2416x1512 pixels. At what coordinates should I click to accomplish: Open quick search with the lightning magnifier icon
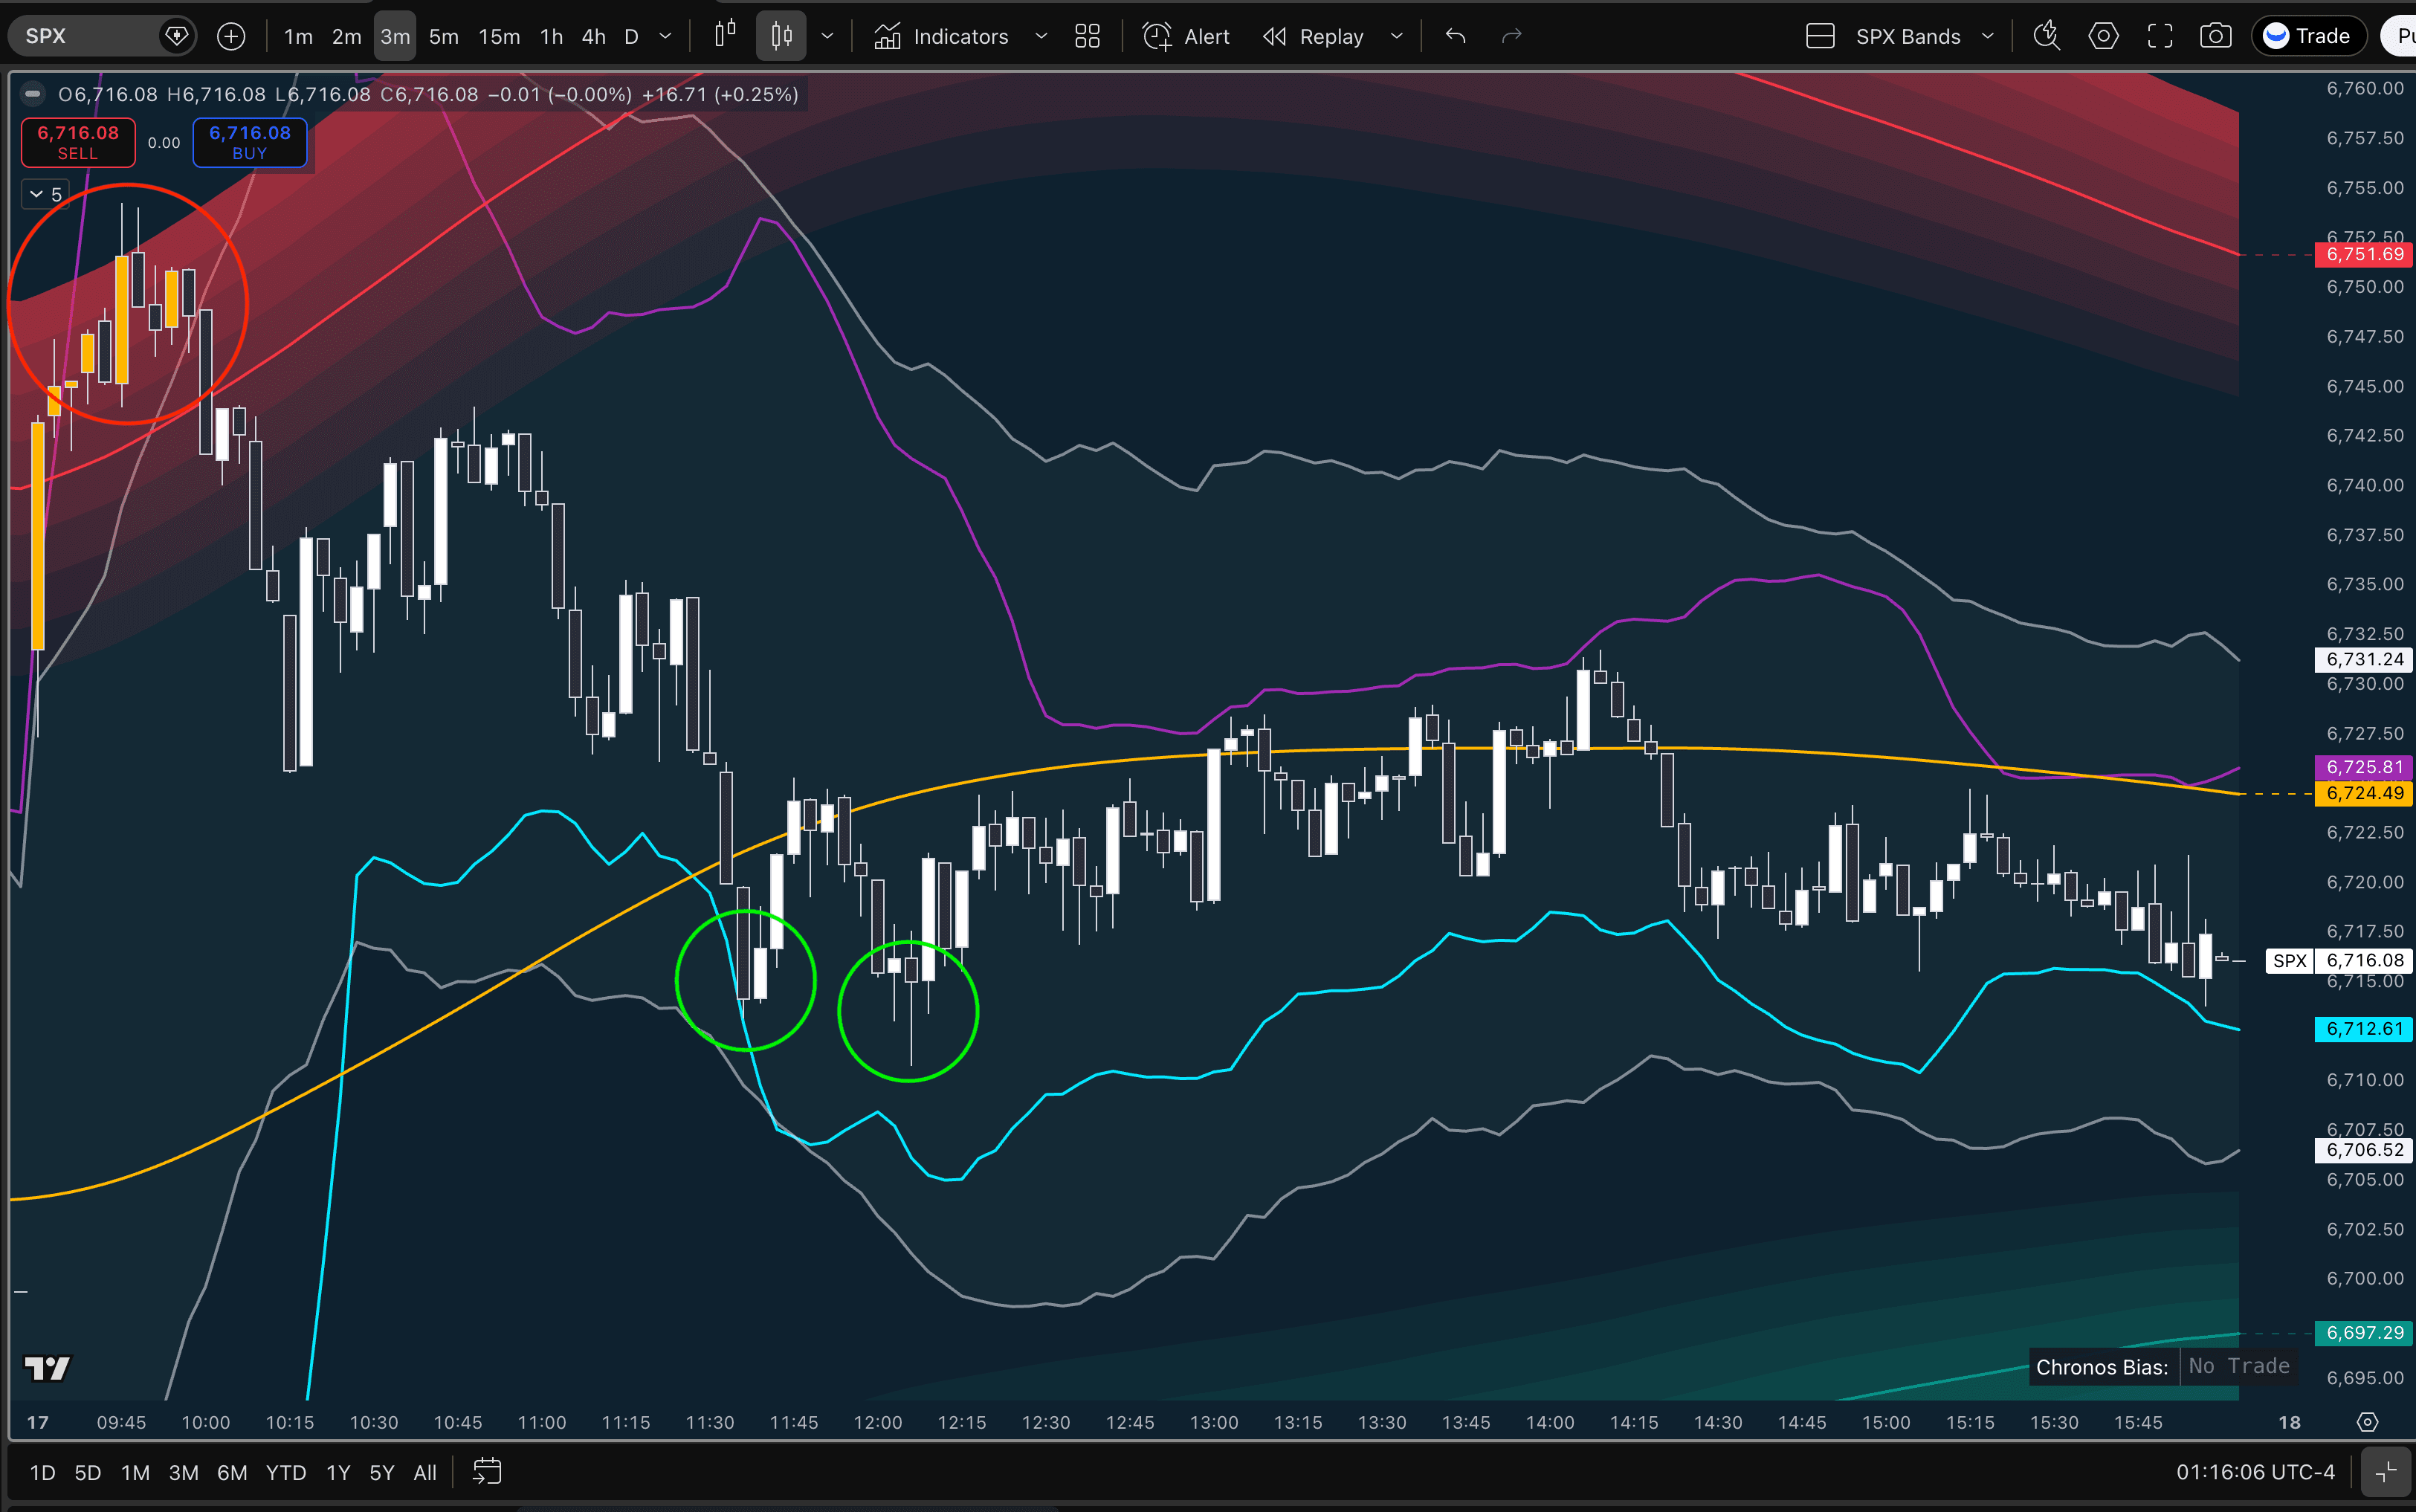[x=2046, y=35]
